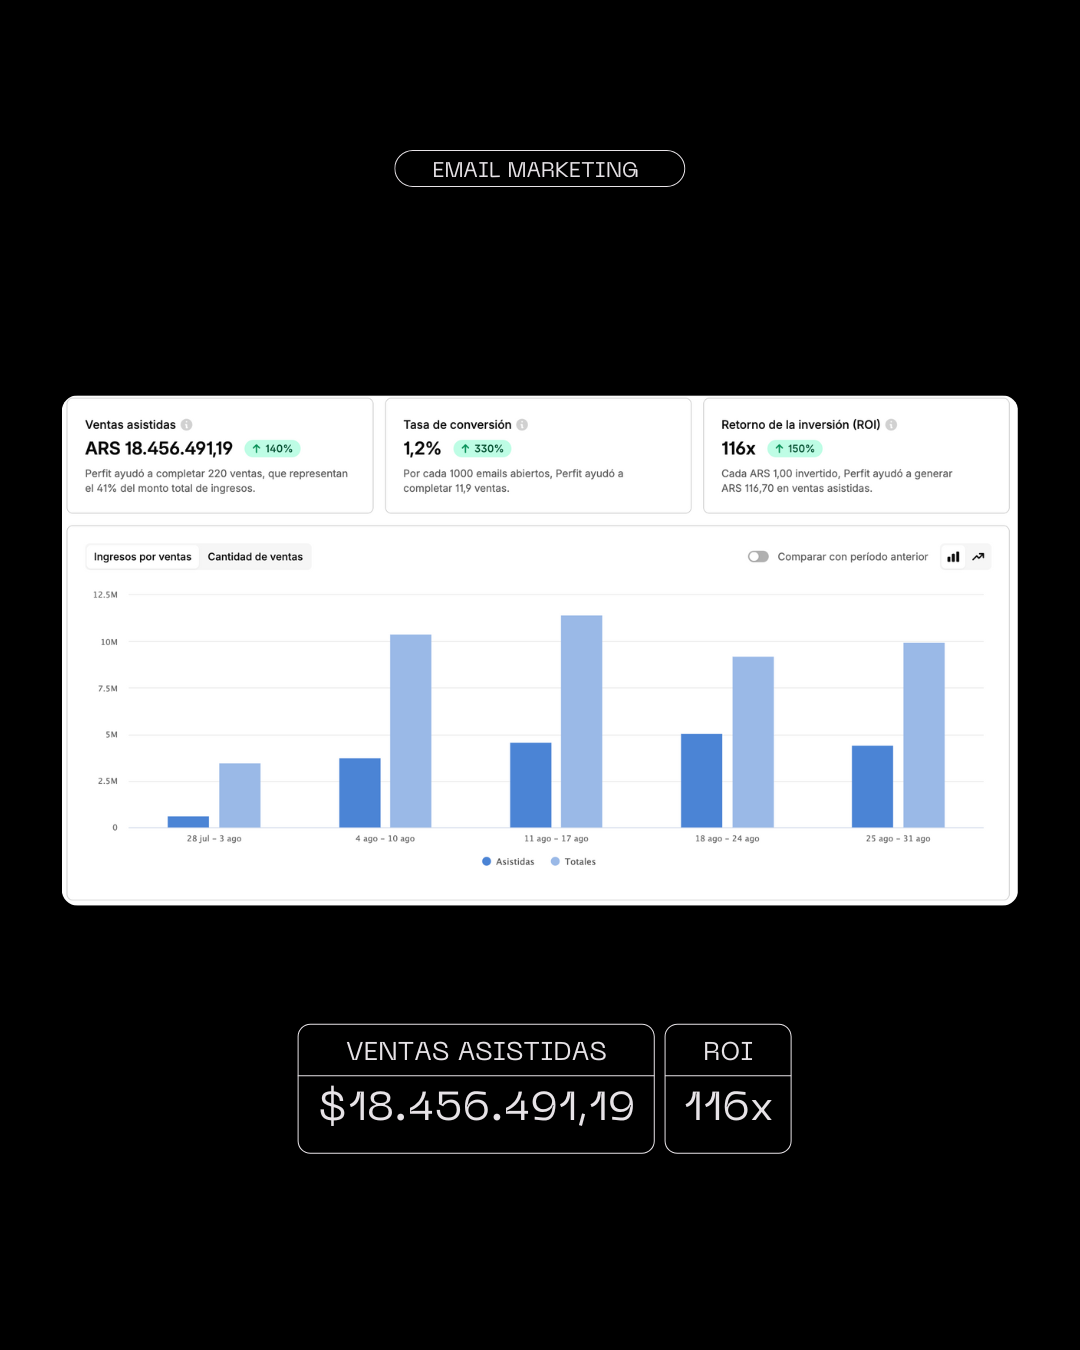The height and width of the screenshot is (1350, 1080).
Task: Switch to Cantidad de ventas tab
Action: click(255, 557)
